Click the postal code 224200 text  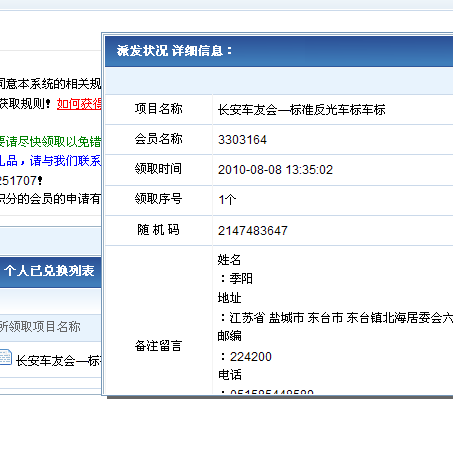click(251, 357)
